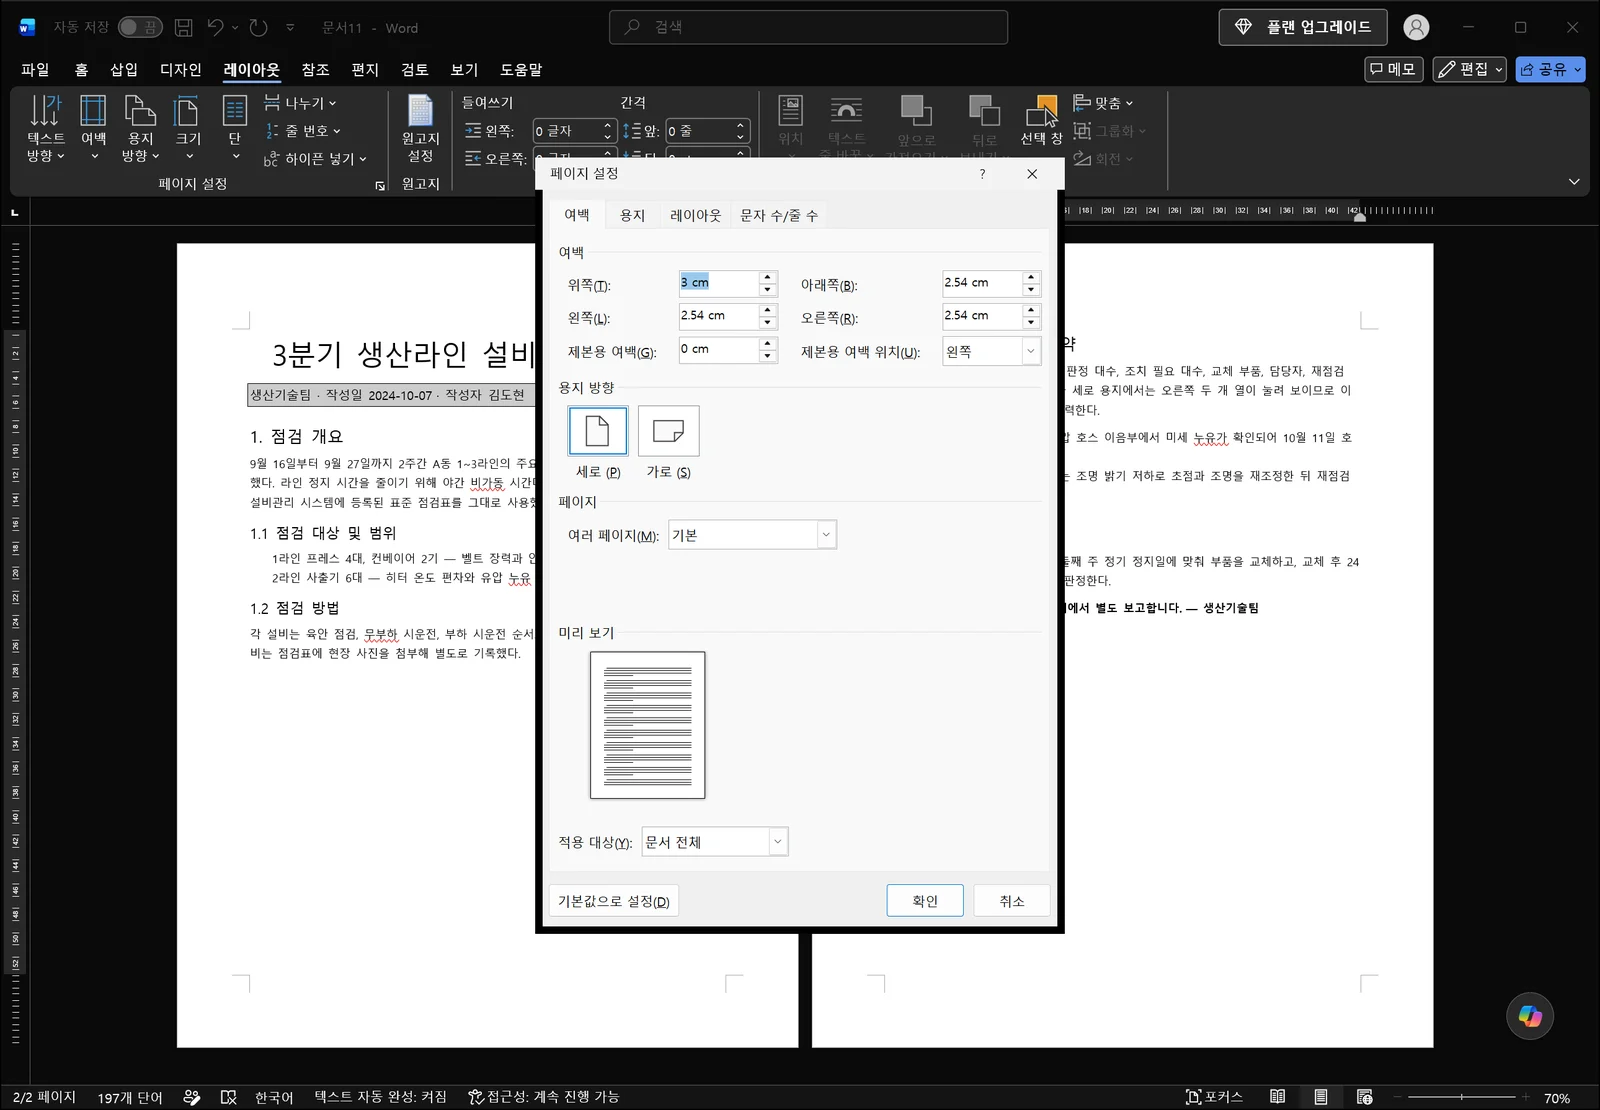Collapse the ribbon with chevron
The width and height of the screenshot is (1600, 1110).
click(x=1574, y=182)
